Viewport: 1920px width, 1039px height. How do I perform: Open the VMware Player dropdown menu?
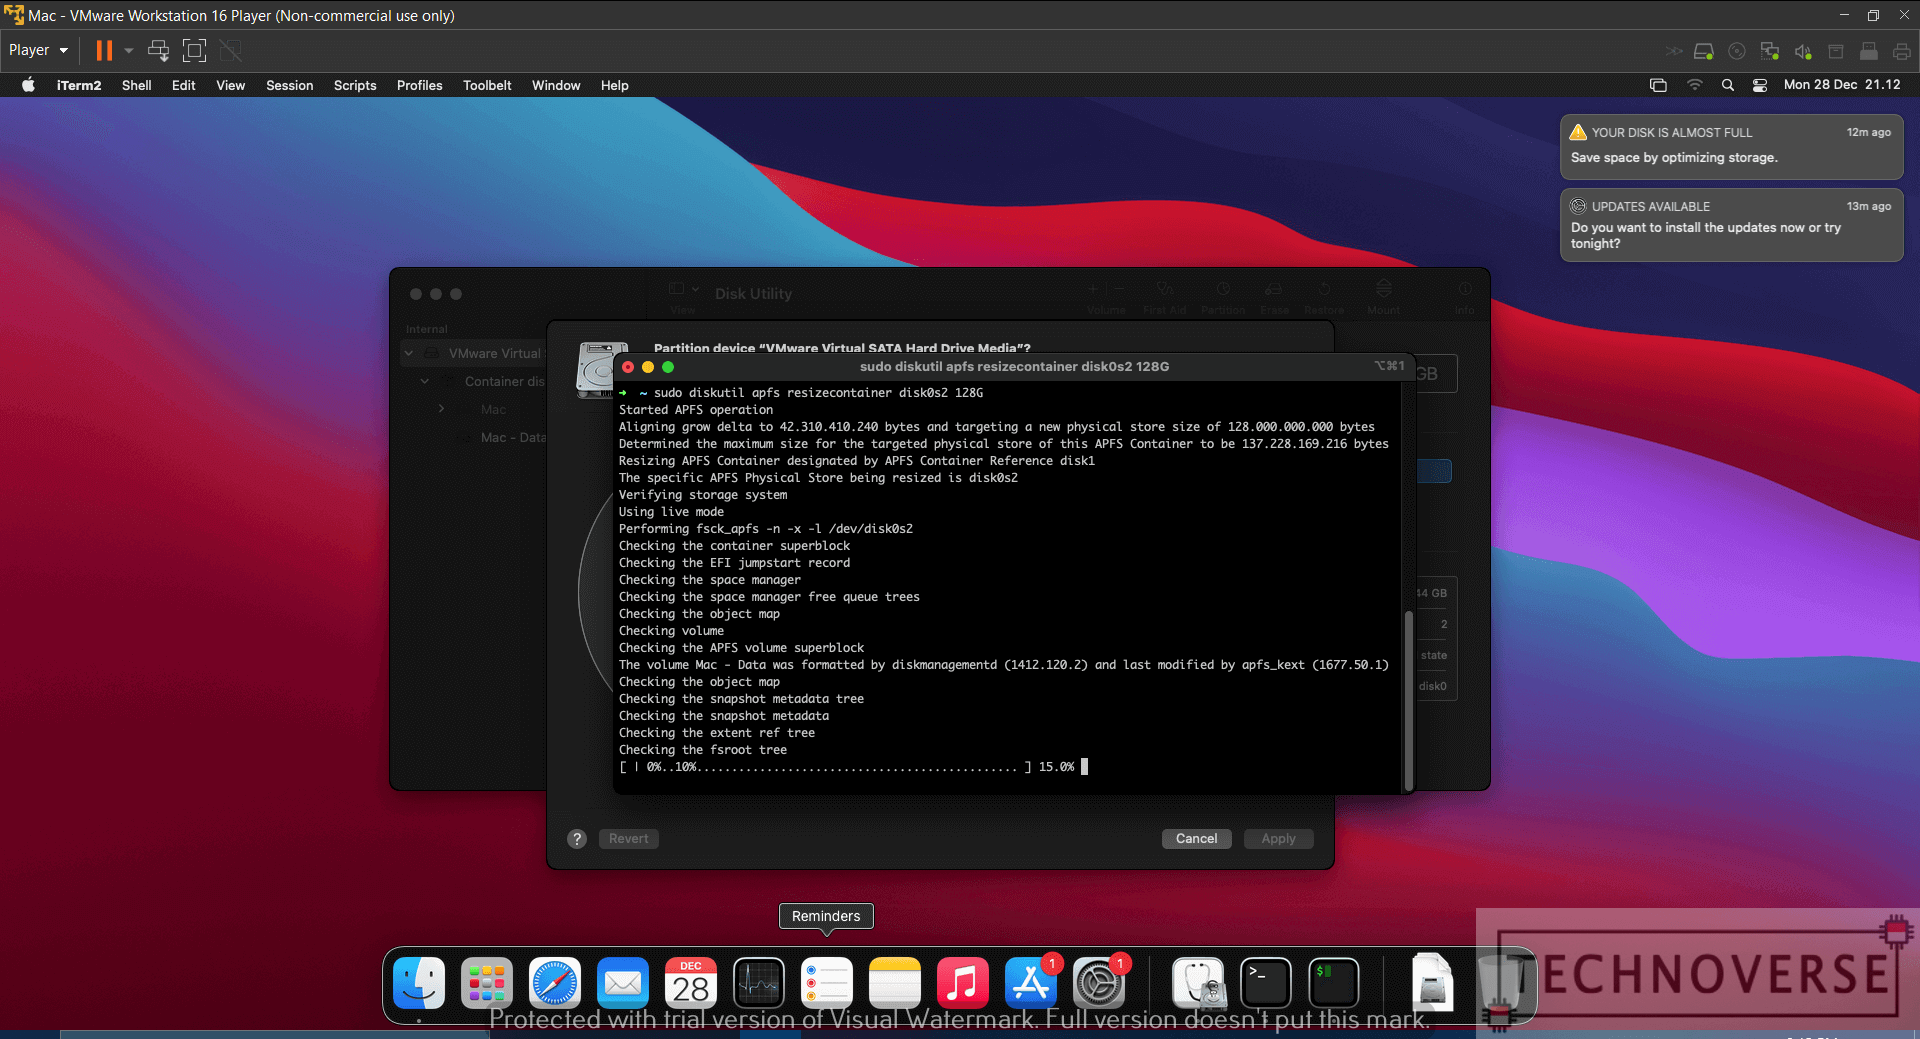(x=38, y=50)
